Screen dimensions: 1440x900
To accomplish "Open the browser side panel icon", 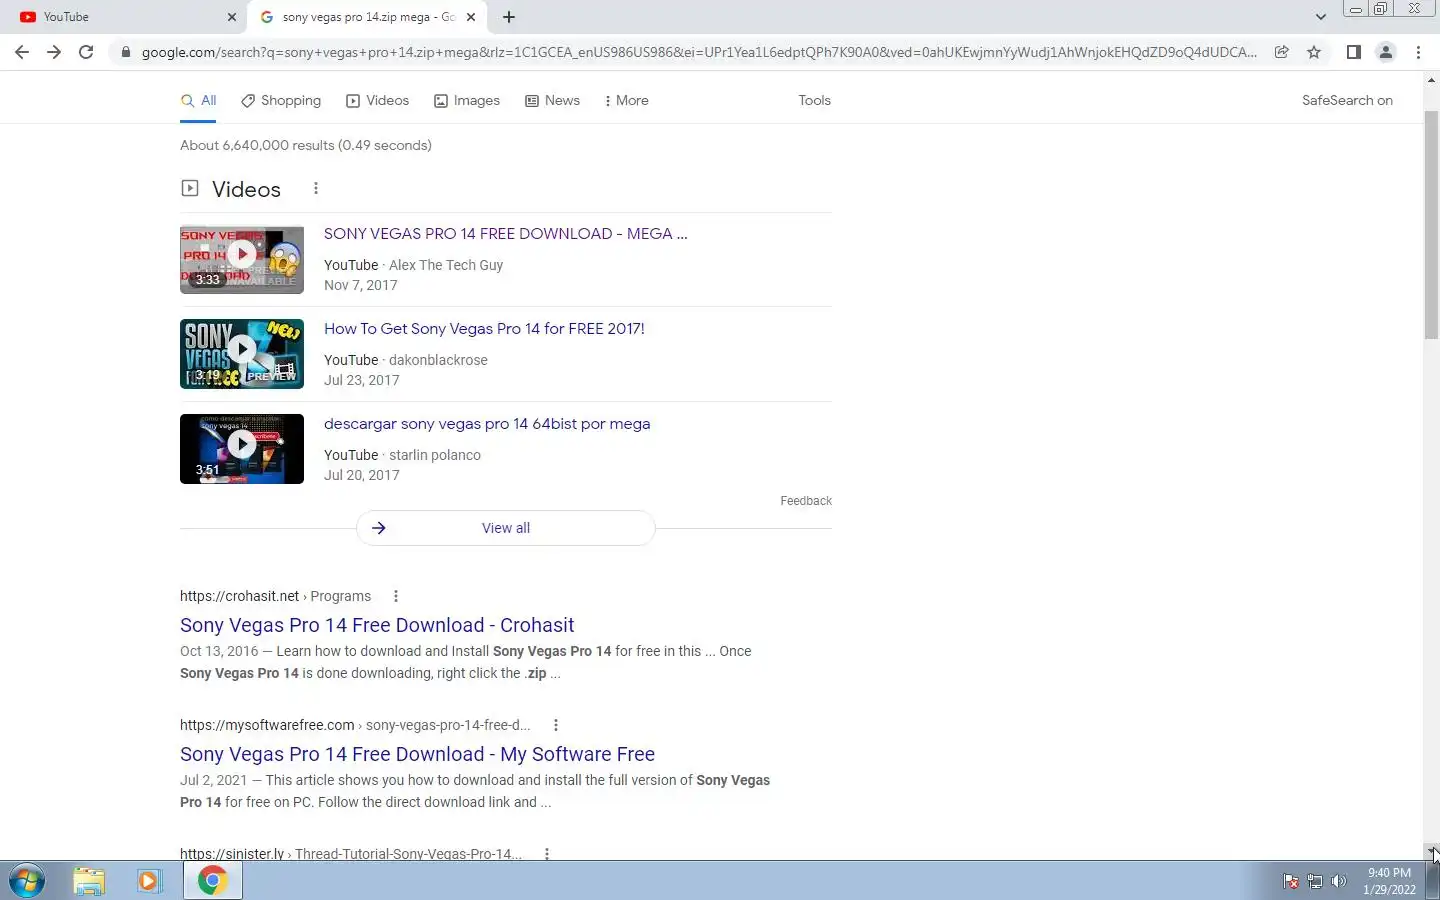I will tap(1353, 52).
